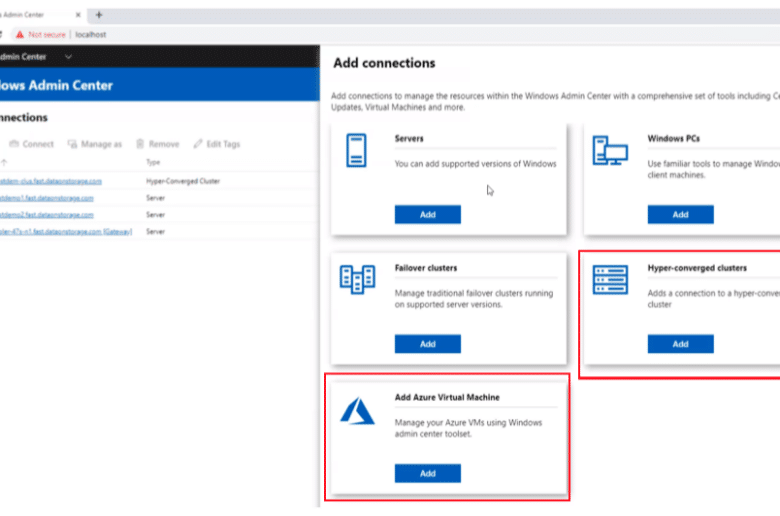Click the Windows PCs card title

click(674, 138)
